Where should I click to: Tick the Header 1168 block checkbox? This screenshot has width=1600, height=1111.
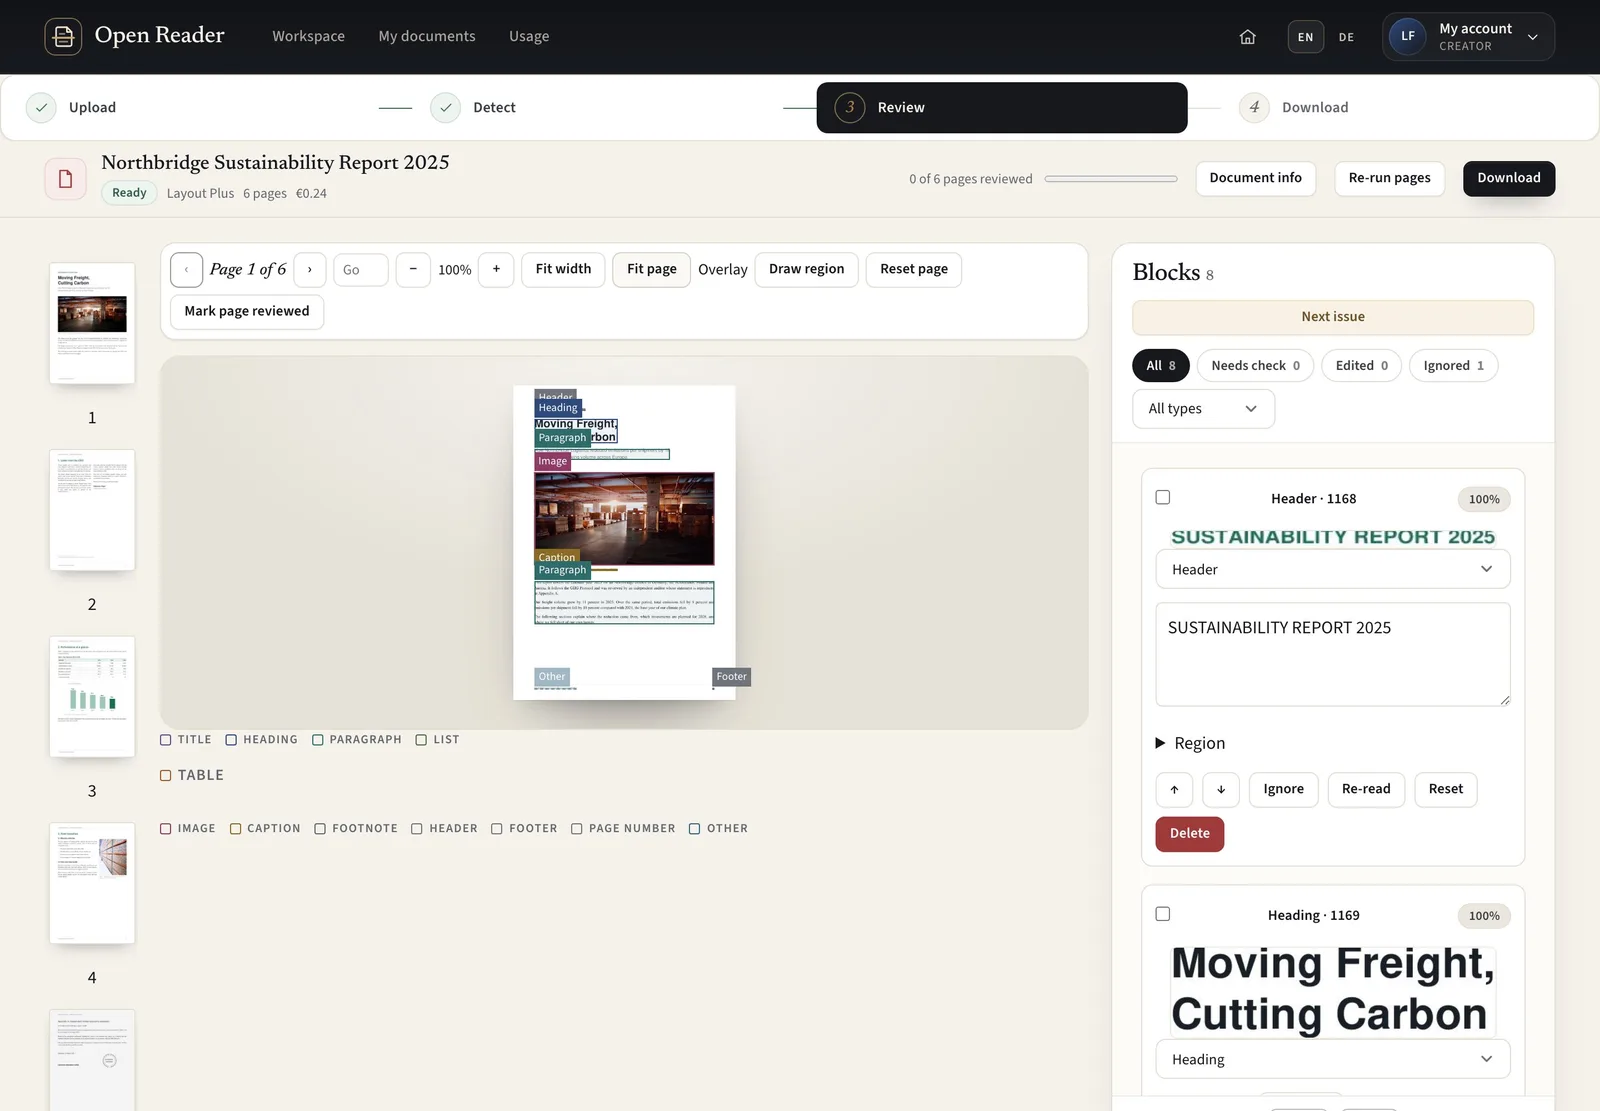1162,498
